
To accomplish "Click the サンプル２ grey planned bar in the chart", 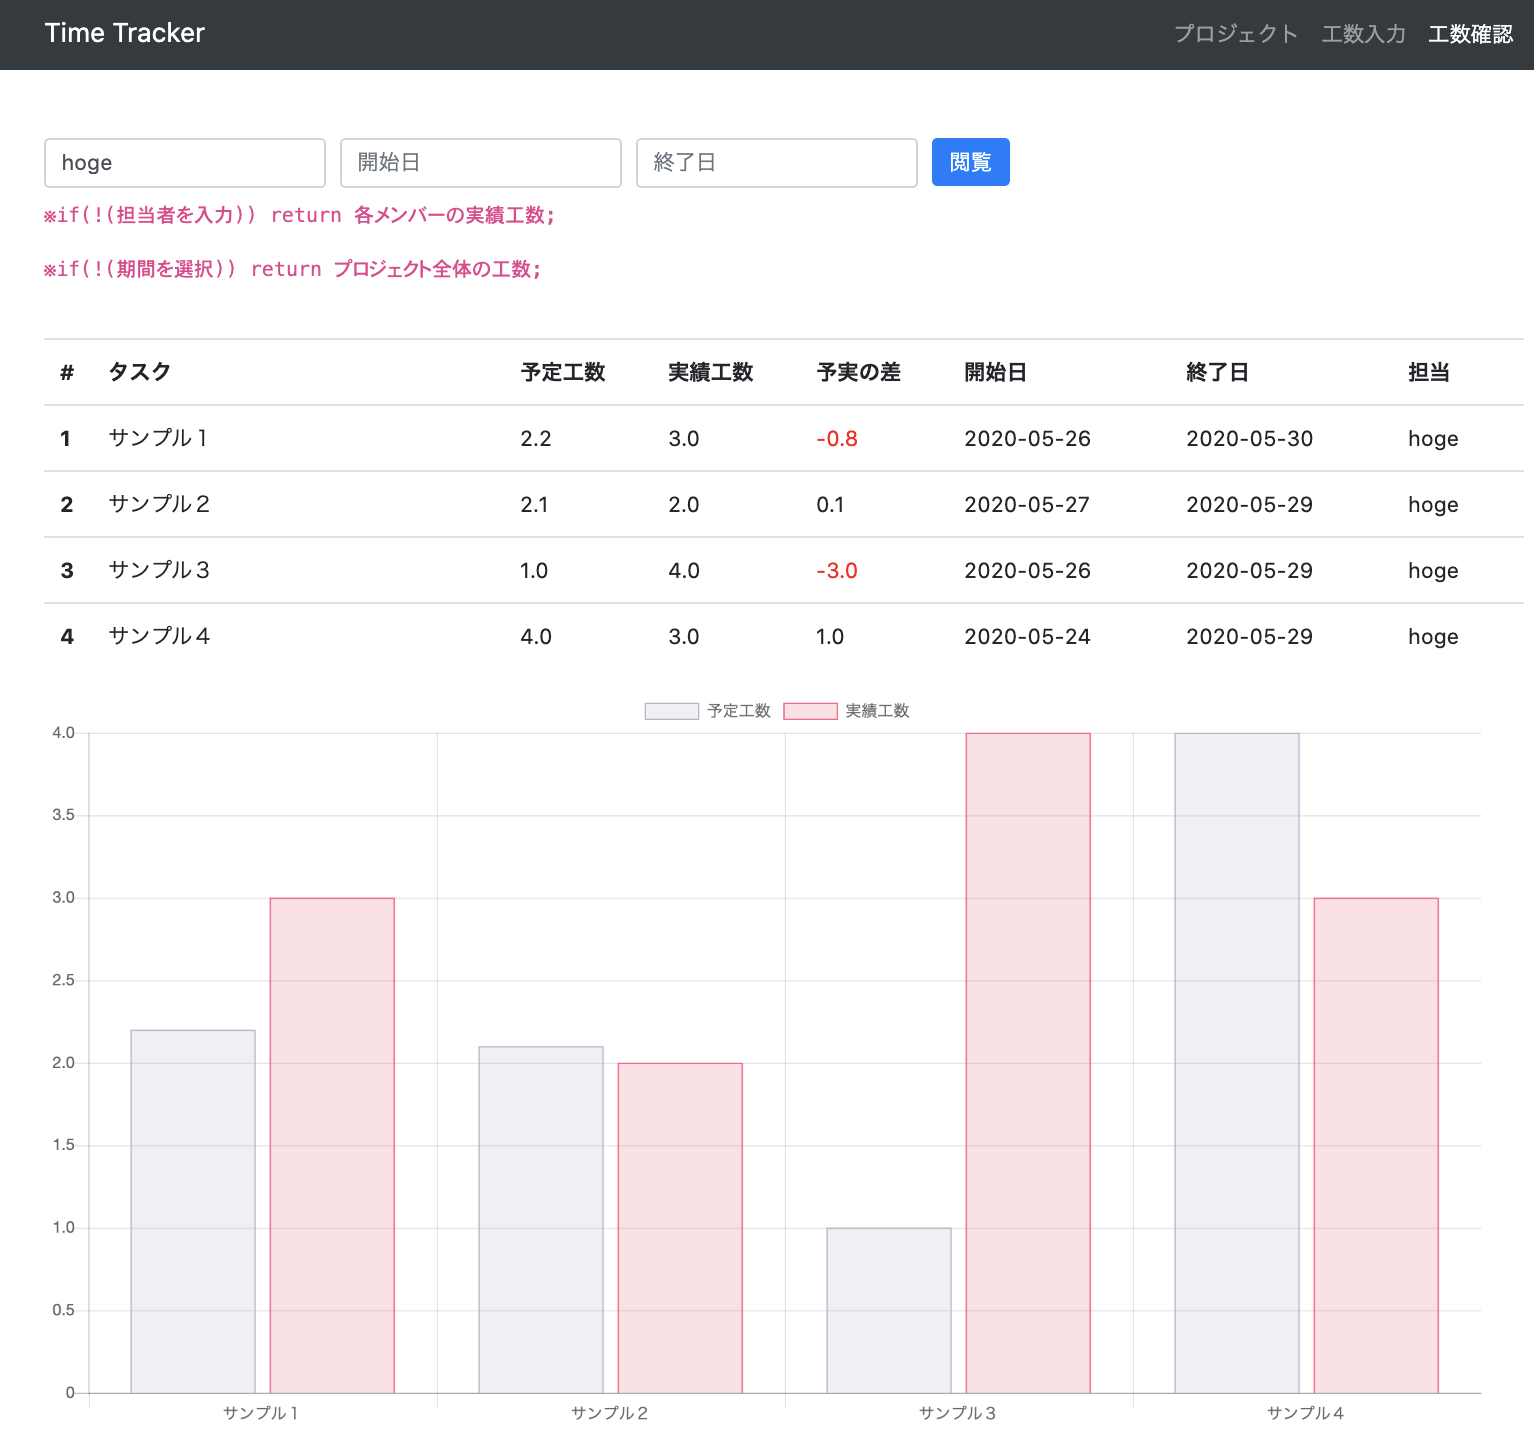I will [541, 1220].
